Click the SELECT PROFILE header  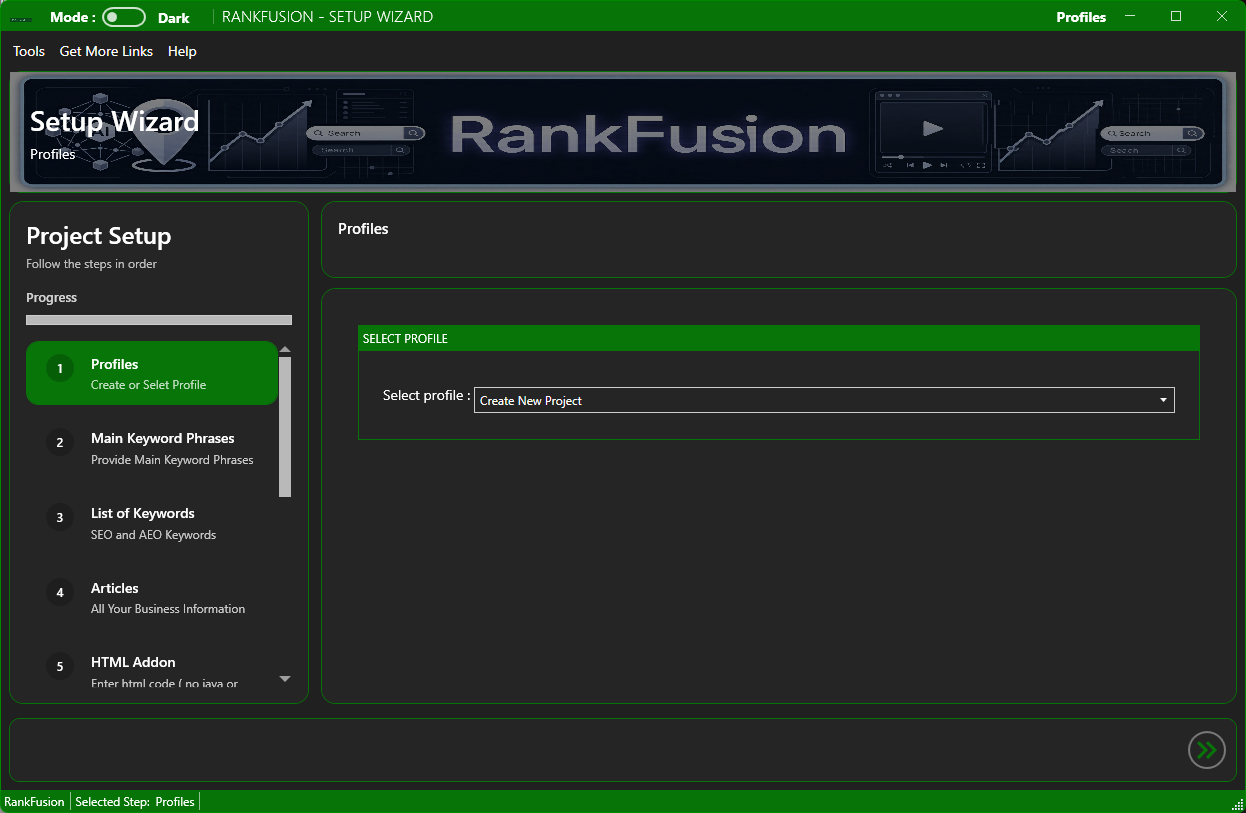pos(779,338)
